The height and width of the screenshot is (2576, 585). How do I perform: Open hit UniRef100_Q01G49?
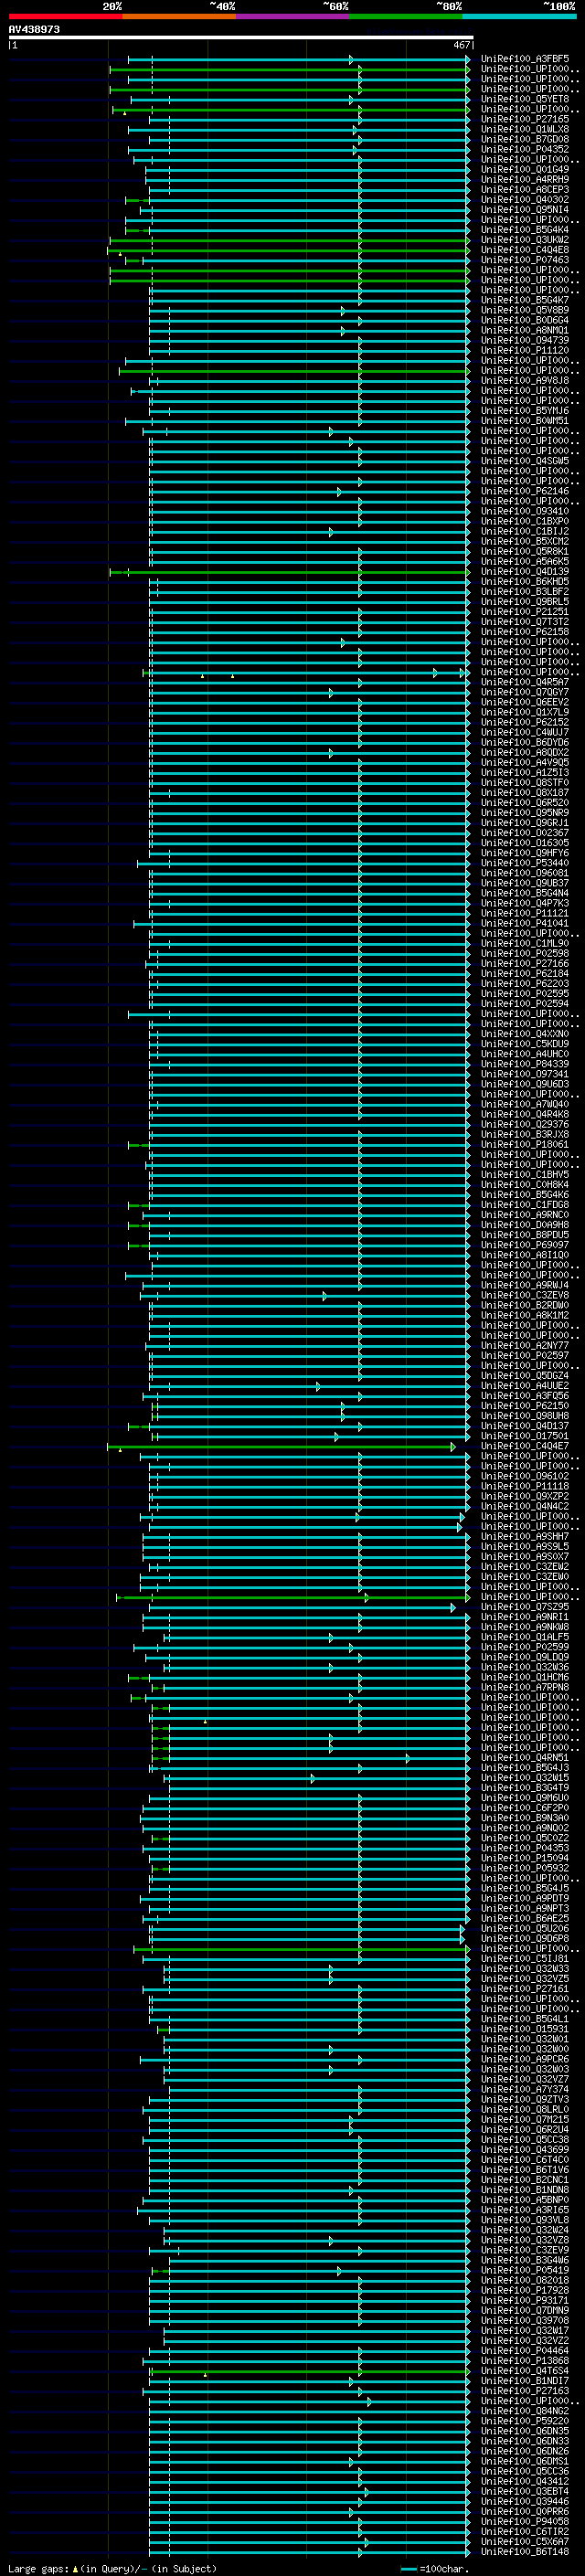[x=525, y=170]
